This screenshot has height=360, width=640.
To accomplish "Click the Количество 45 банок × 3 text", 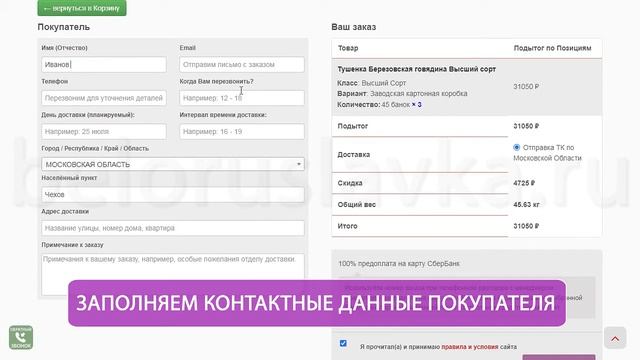I will [x=379, y=104].
